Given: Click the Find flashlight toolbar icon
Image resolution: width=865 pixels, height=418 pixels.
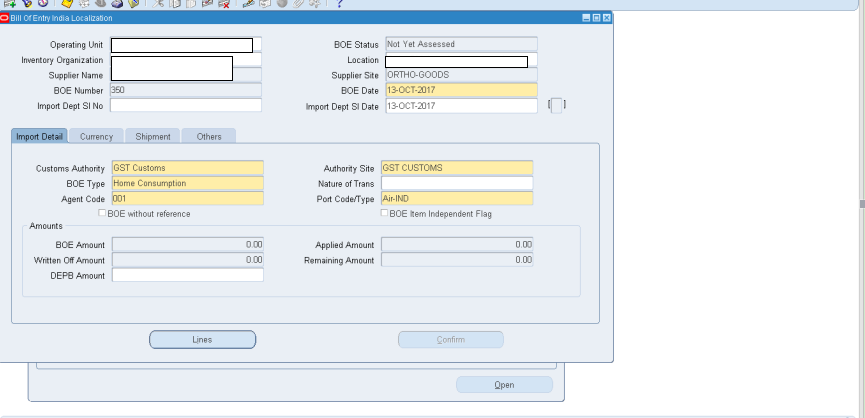Looking at the screenshot, I should [x=26, y=3].
